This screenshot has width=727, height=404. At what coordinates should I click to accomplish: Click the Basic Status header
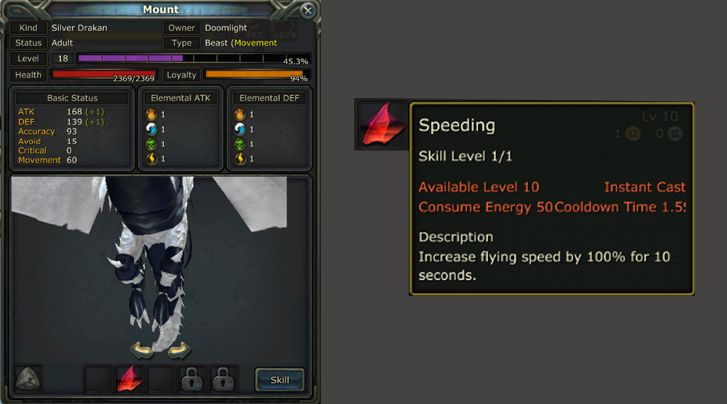(x=72, y=98)
